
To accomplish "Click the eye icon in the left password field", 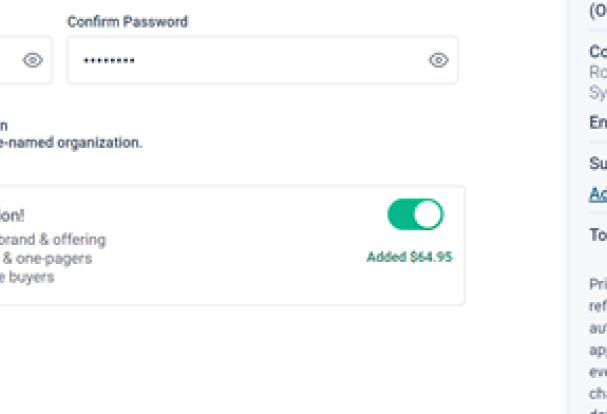I will [x=33, y=60].
